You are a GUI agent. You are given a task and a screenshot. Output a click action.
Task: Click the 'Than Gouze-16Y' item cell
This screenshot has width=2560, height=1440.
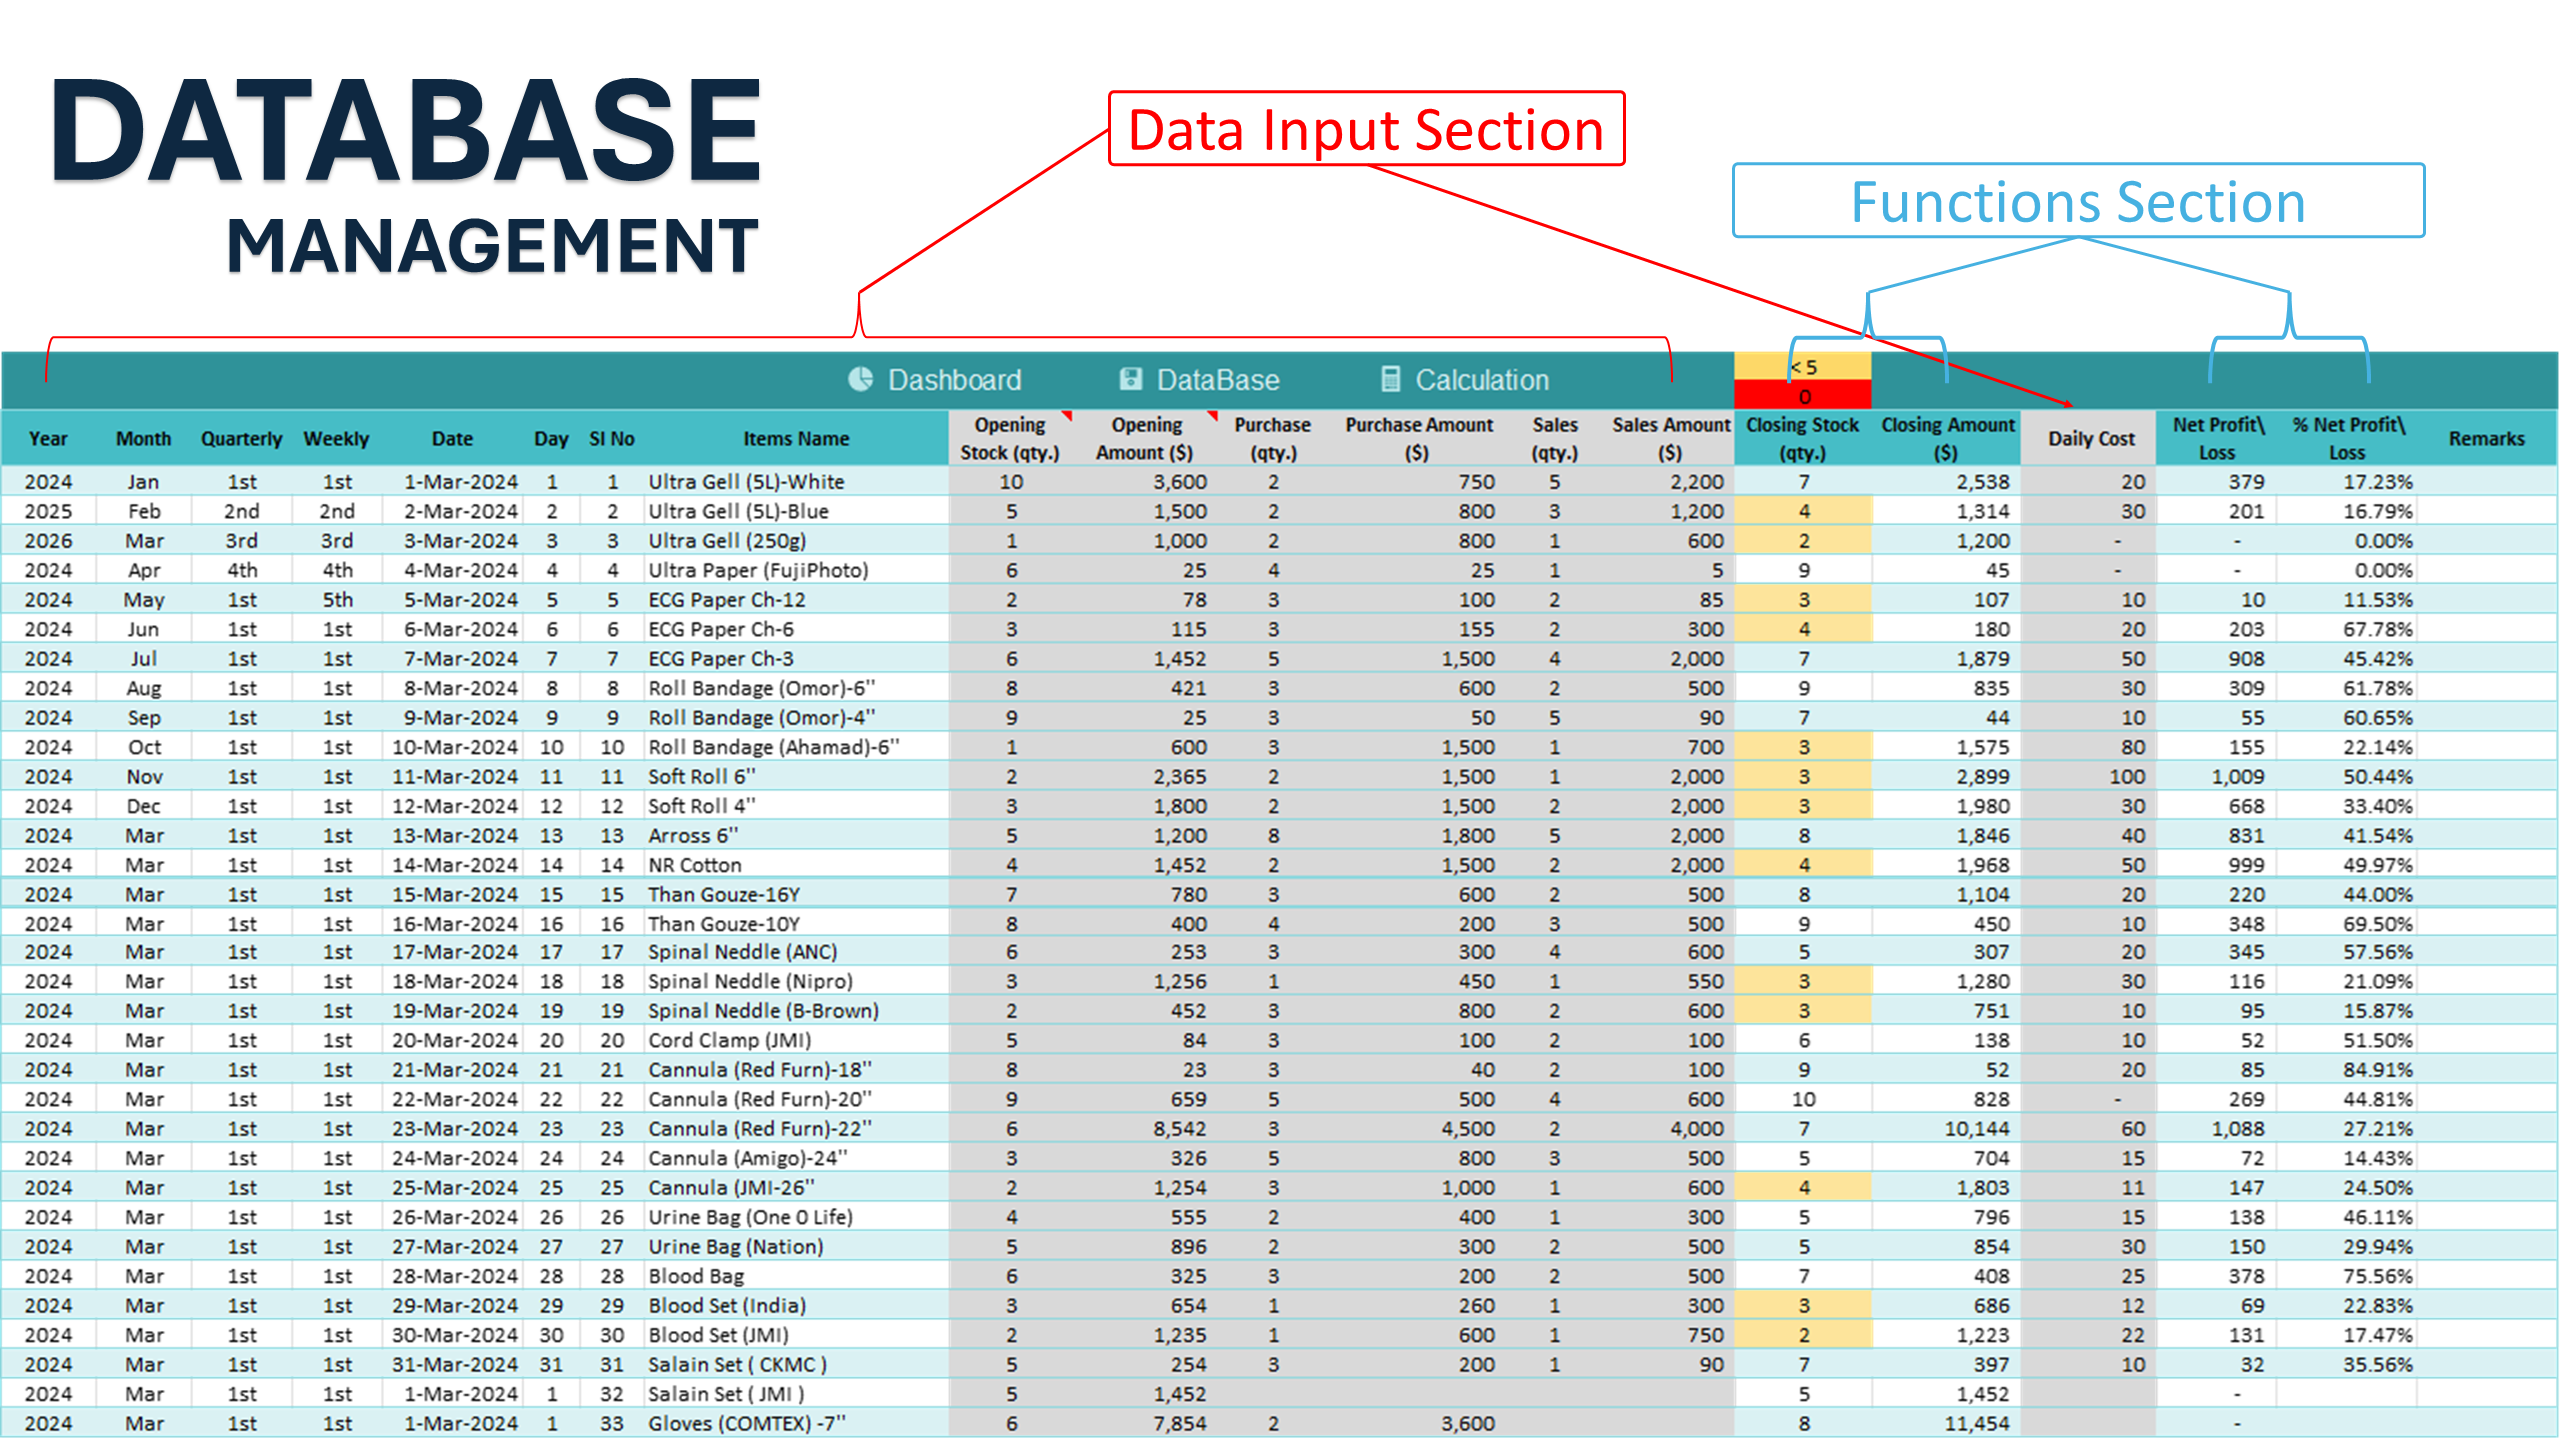coord(796,894)
